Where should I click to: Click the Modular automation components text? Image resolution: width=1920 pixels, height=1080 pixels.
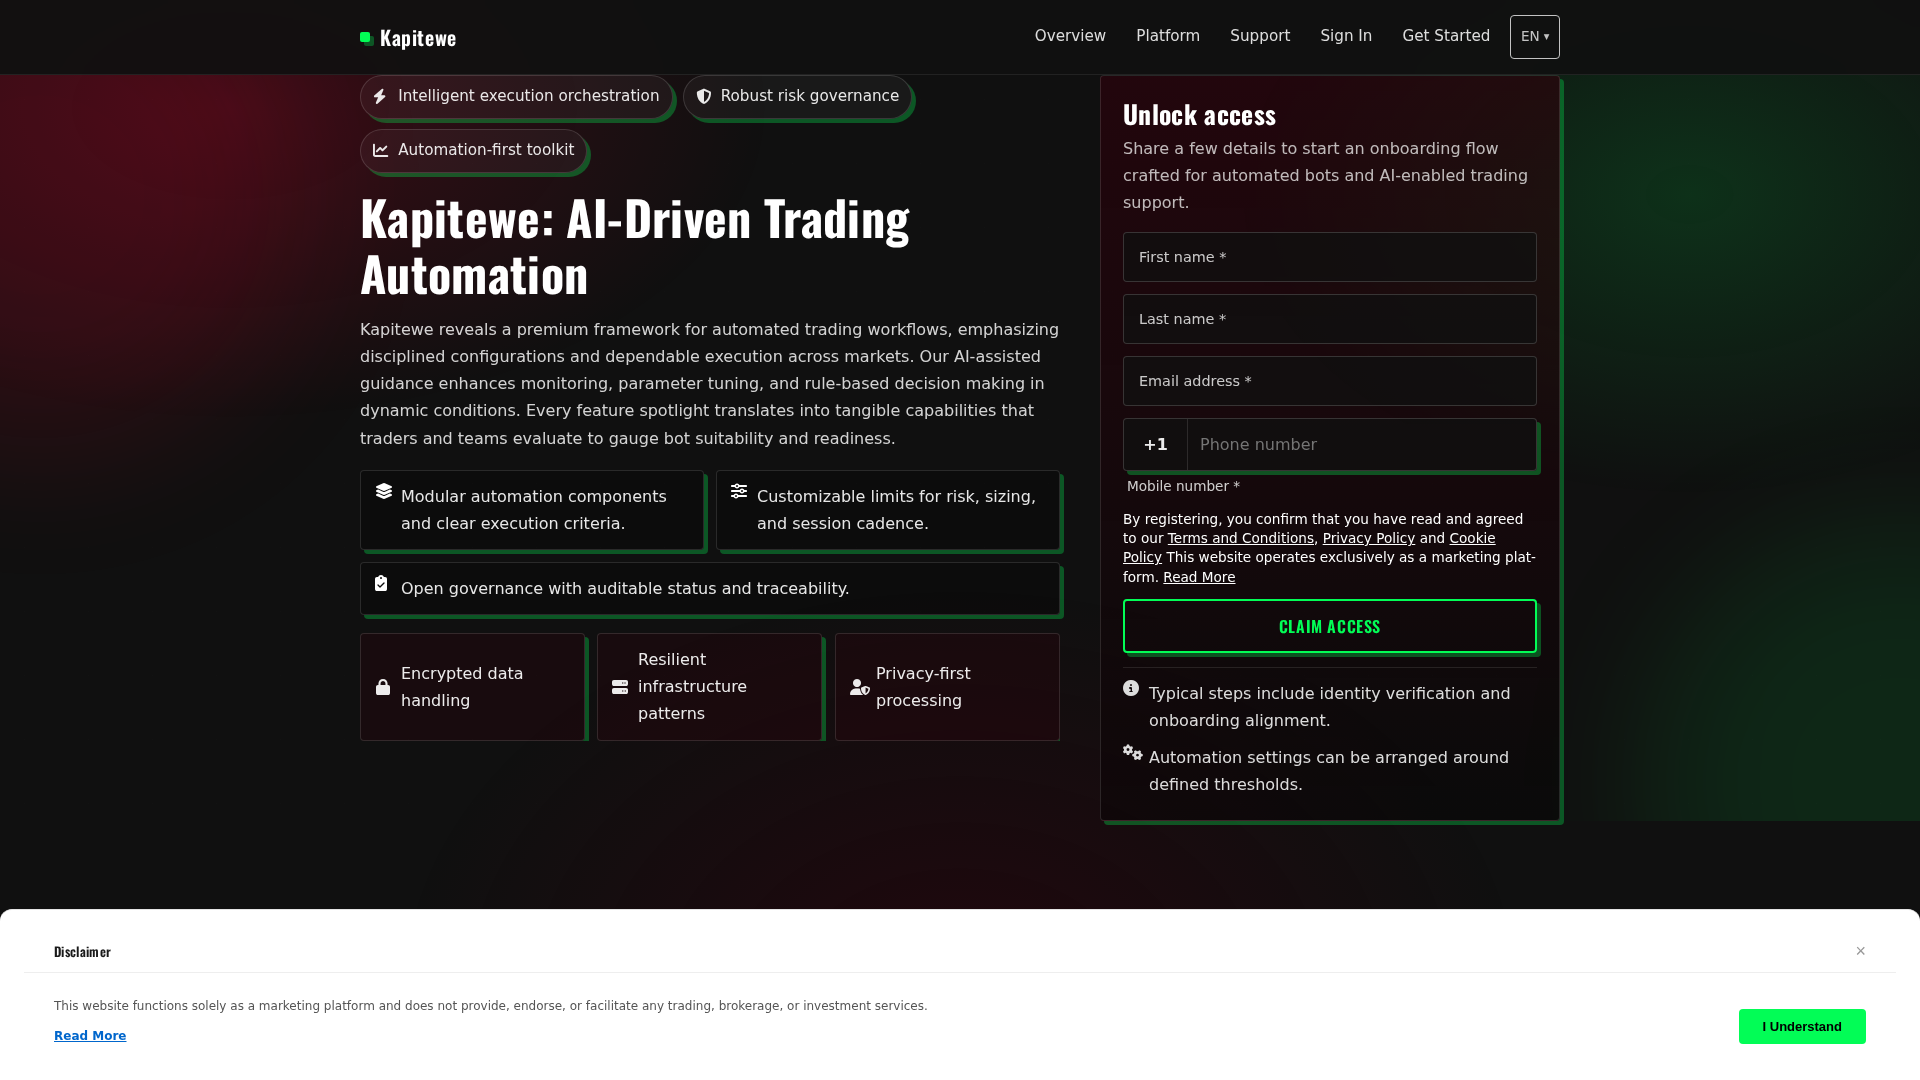[x=534, y=510]
